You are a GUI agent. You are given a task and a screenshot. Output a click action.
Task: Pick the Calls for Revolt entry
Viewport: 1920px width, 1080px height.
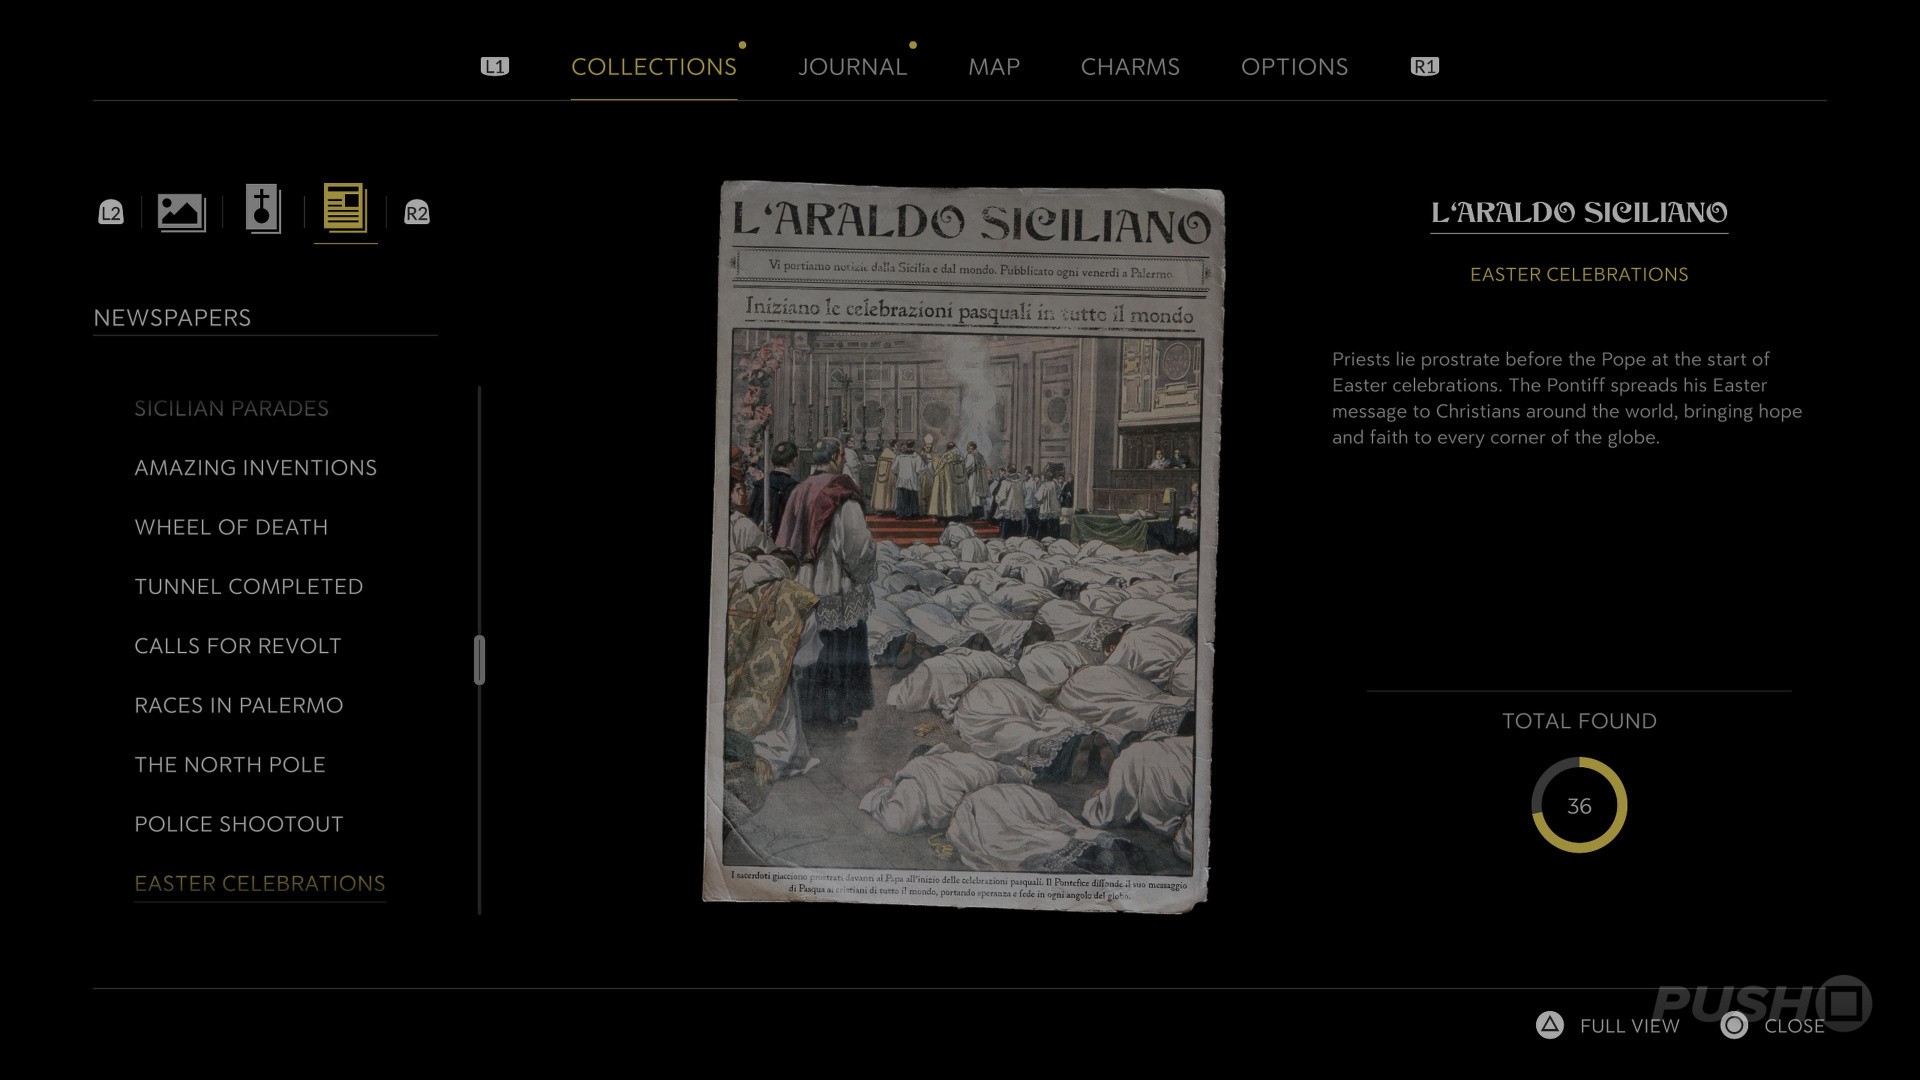pos(238,646)
